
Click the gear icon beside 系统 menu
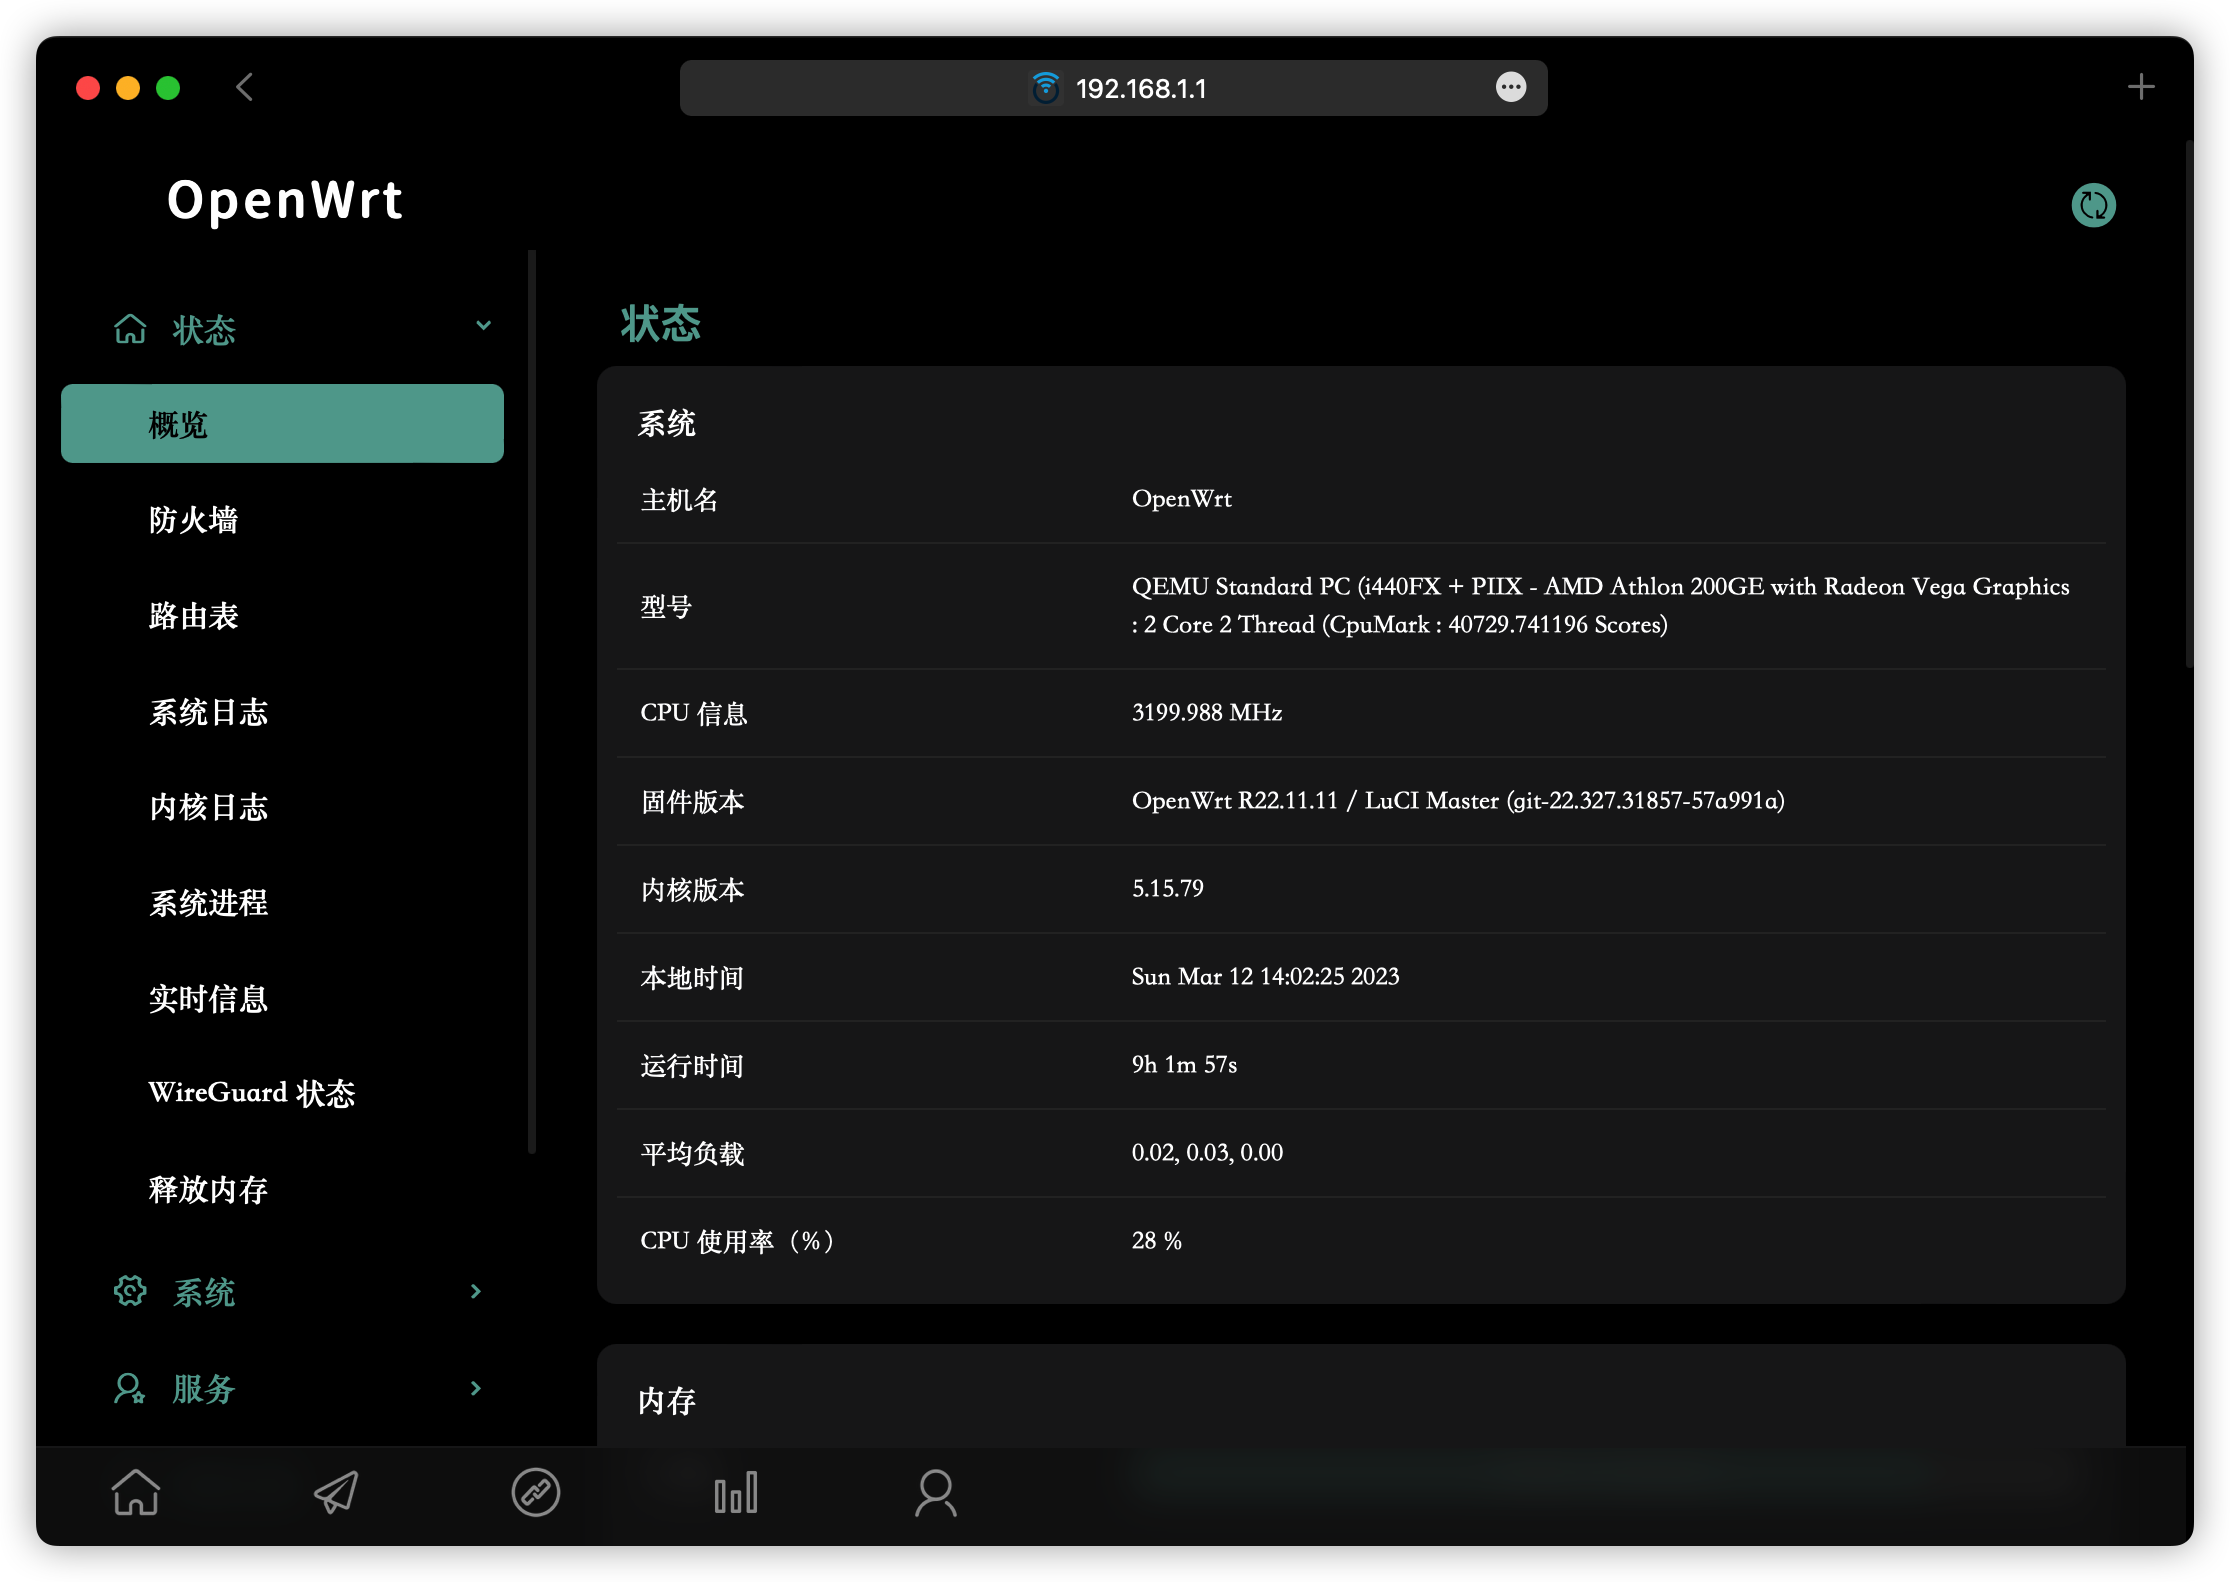pyautogui.click(x=130, y=1291)
